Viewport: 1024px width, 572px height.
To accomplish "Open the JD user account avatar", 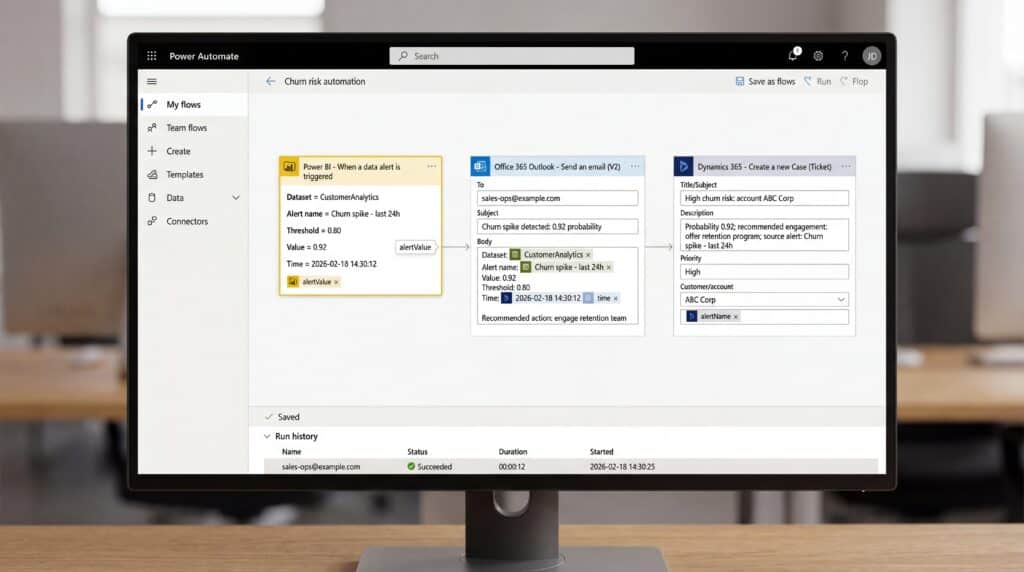I will point(871,56).
